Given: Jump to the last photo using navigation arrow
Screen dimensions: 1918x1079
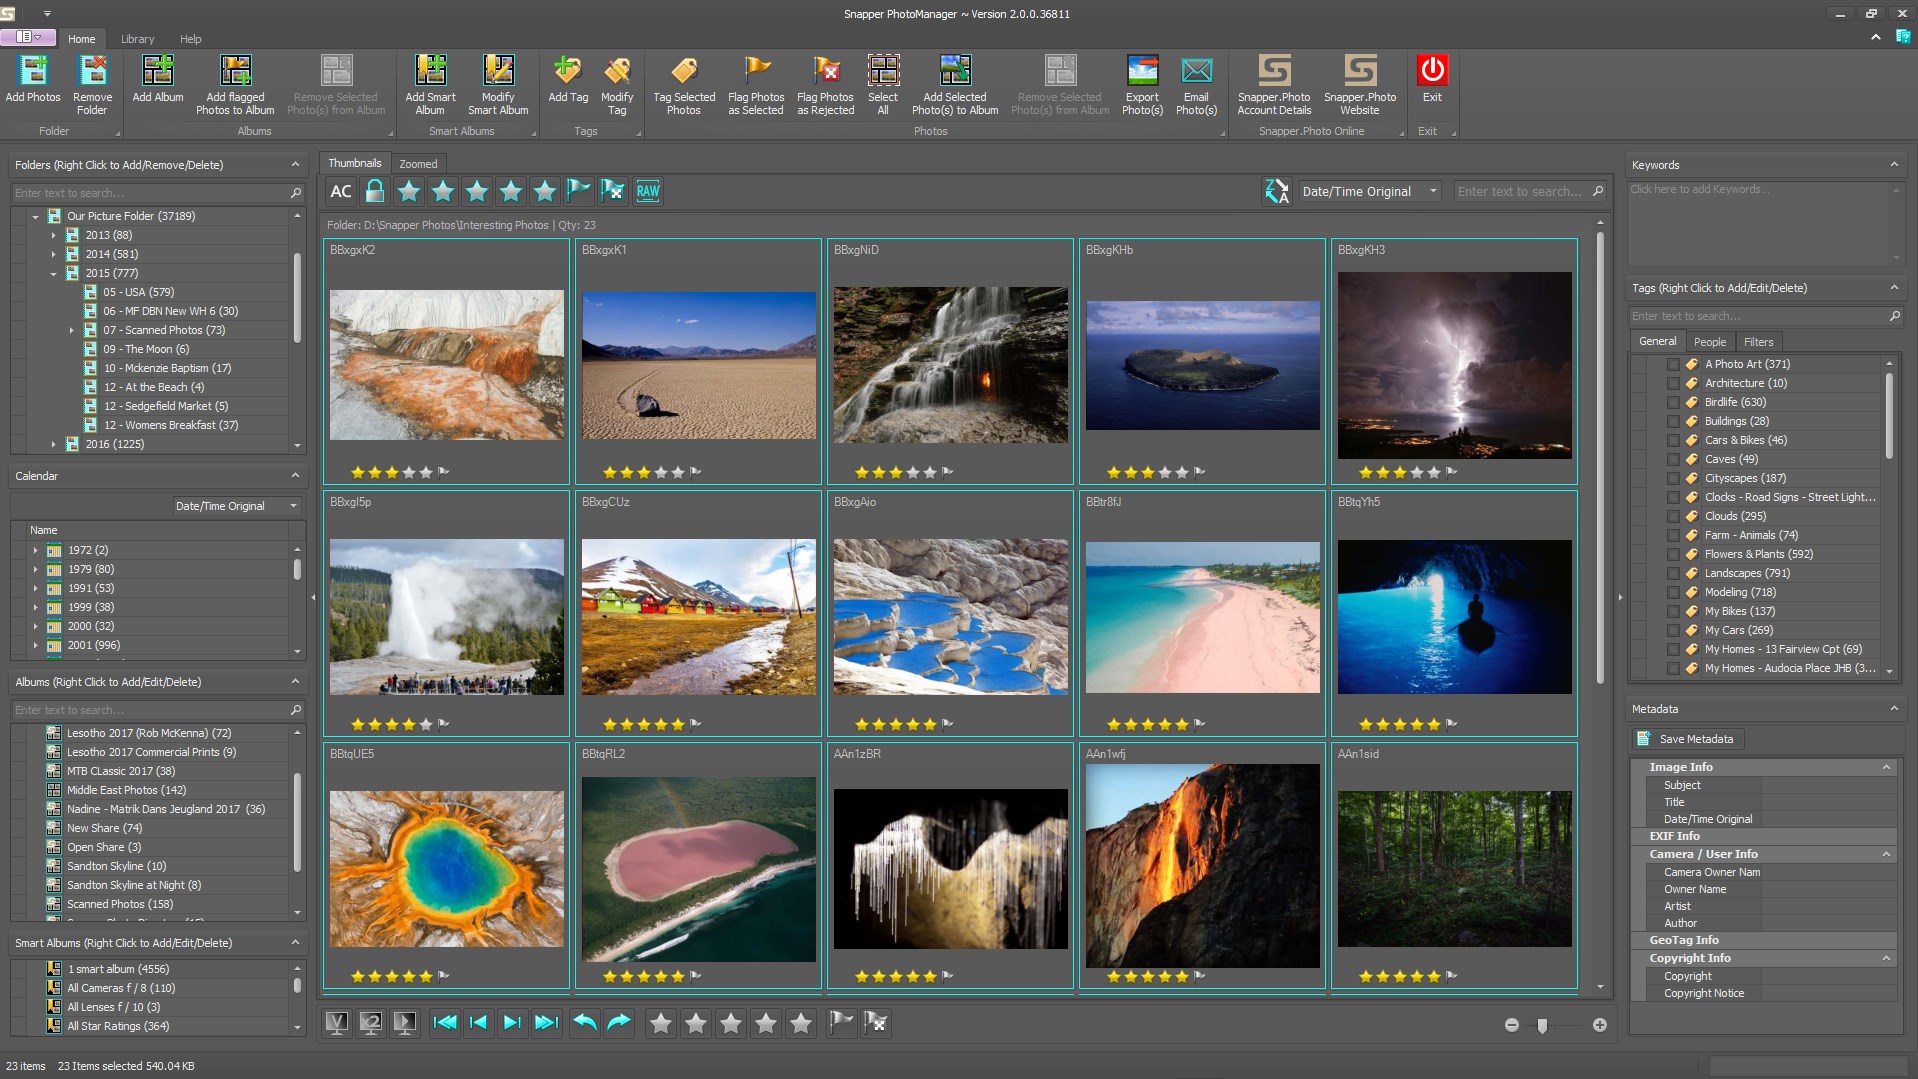Looking at the screenshot, I should [x=546, y=1022].
